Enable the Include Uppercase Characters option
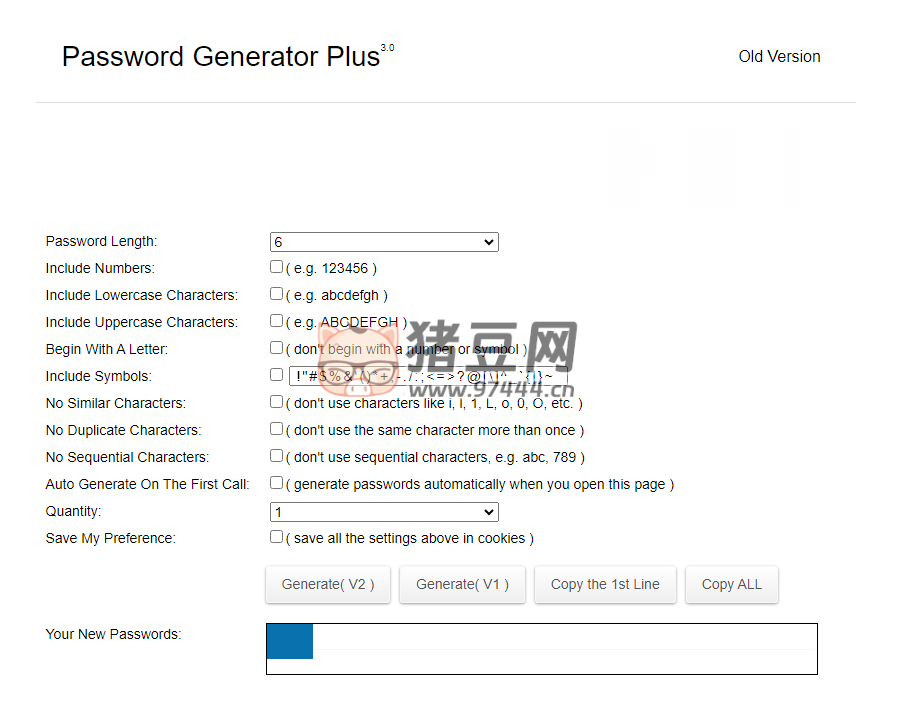The width and height of the screenshot is (897, 716). (x=276, y=320)
